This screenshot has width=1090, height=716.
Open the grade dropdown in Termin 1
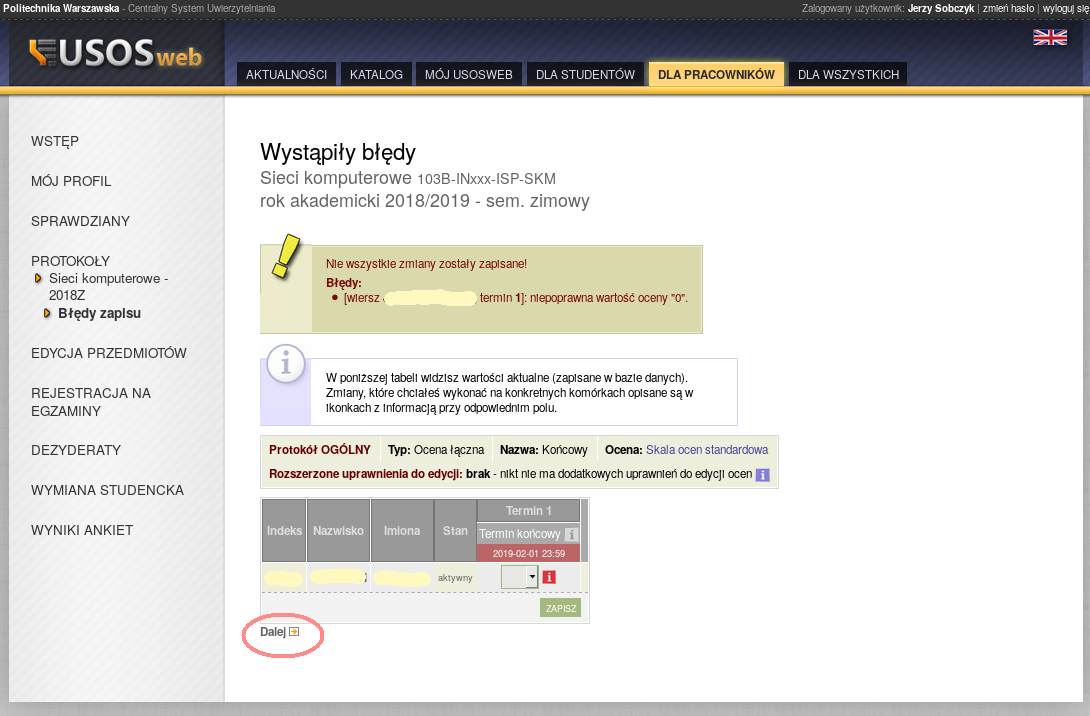click(x=531, y=577)
